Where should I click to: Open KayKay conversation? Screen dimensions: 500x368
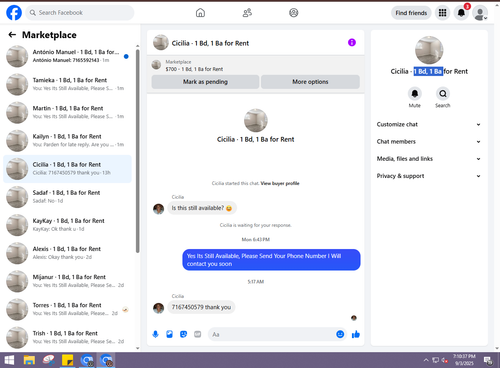pos(67,225)
